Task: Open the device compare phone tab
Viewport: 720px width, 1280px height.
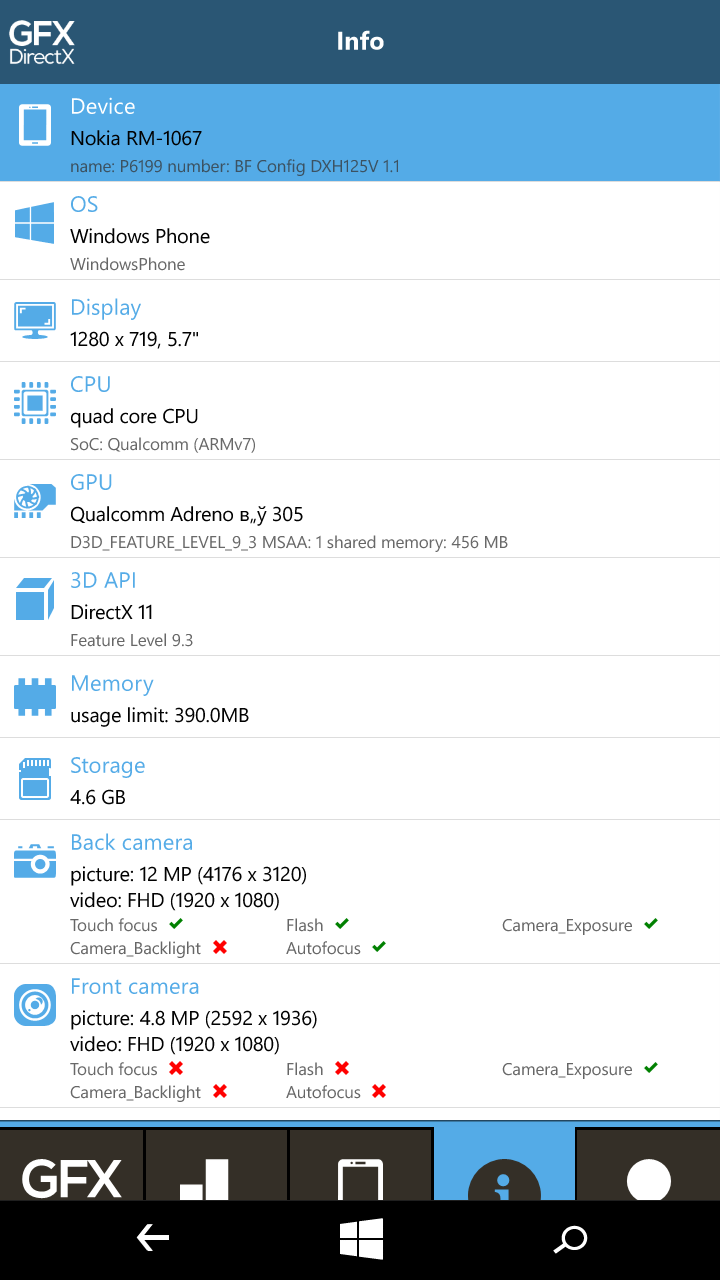Action: click(360, 1164)
